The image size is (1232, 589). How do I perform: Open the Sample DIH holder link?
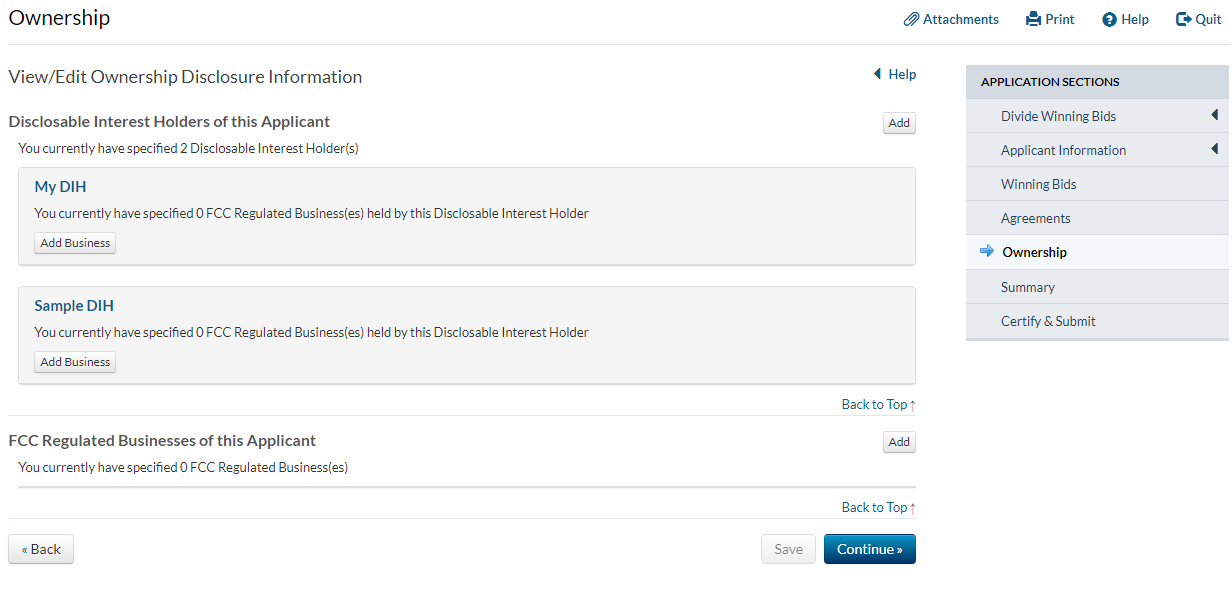[74, 306]
